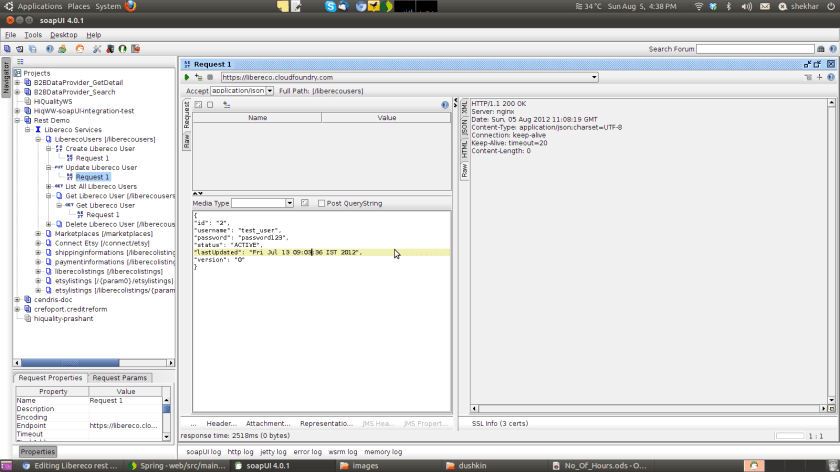Viewport: 840px width, 472px height.
Task: Click the Bluetooth icon in system tray
Action: click(728, 6)
